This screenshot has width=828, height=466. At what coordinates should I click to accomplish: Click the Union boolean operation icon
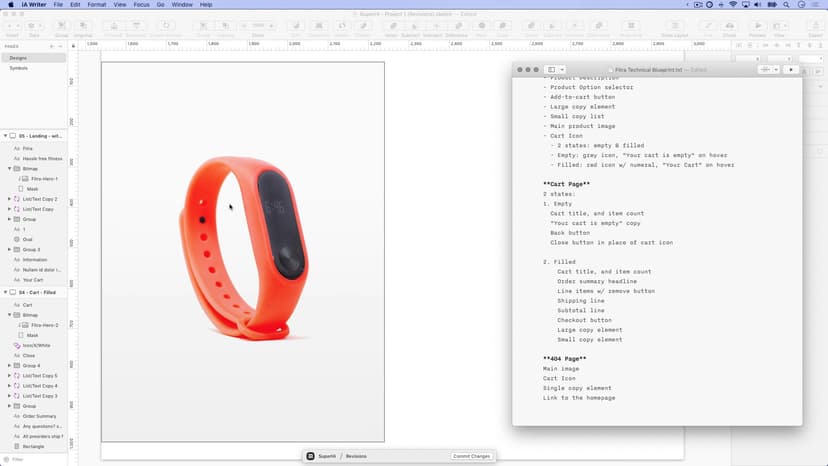(x=391, y=26)
